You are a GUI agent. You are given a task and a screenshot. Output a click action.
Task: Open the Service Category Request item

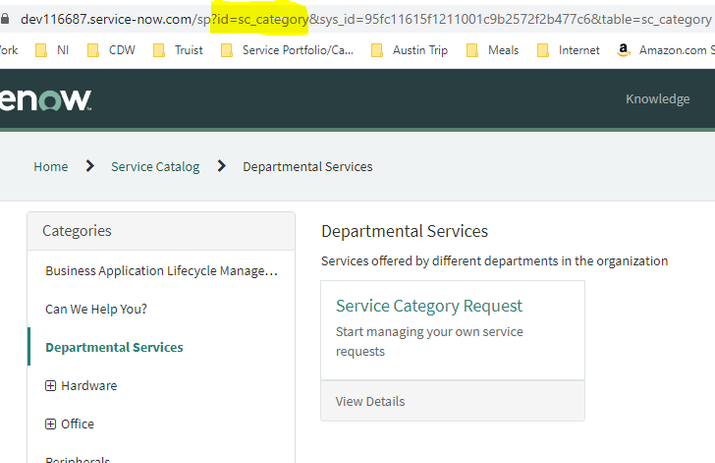(x=429, y=306)
